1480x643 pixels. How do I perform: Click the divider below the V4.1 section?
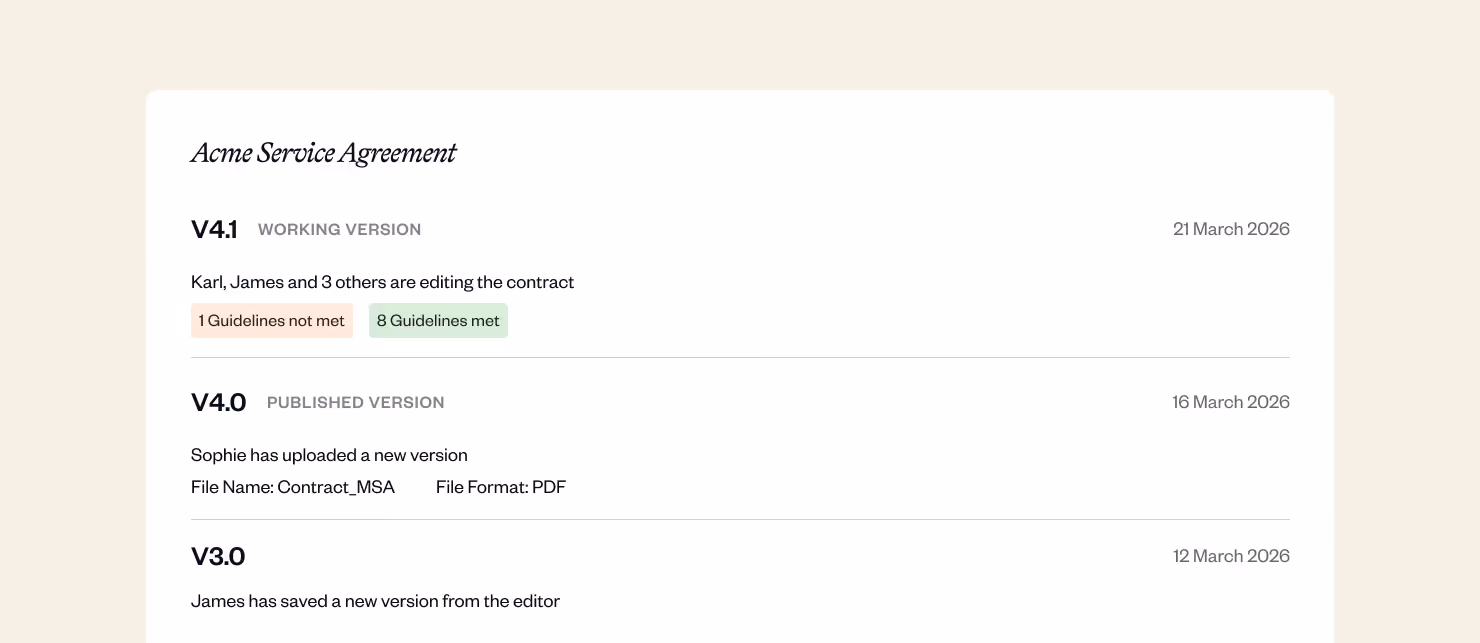tap(740, 357)
